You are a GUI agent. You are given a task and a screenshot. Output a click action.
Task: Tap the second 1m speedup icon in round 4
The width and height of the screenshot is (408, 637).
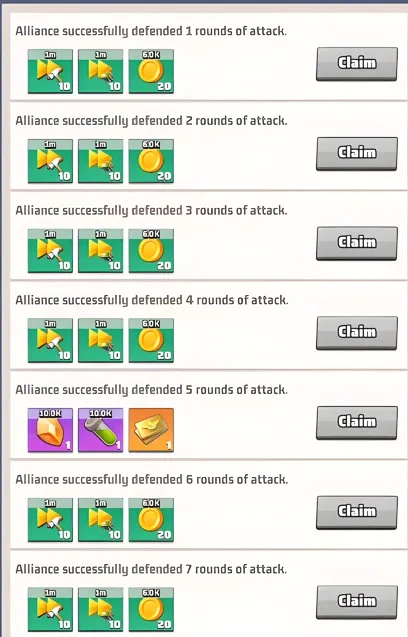tap(101, 341)
